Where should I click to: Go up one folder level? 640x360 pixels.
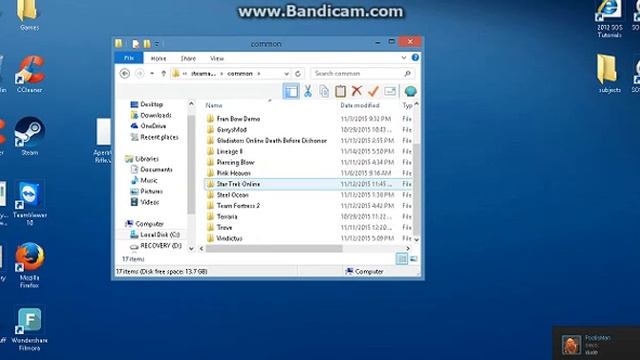(x=164, y=73)
